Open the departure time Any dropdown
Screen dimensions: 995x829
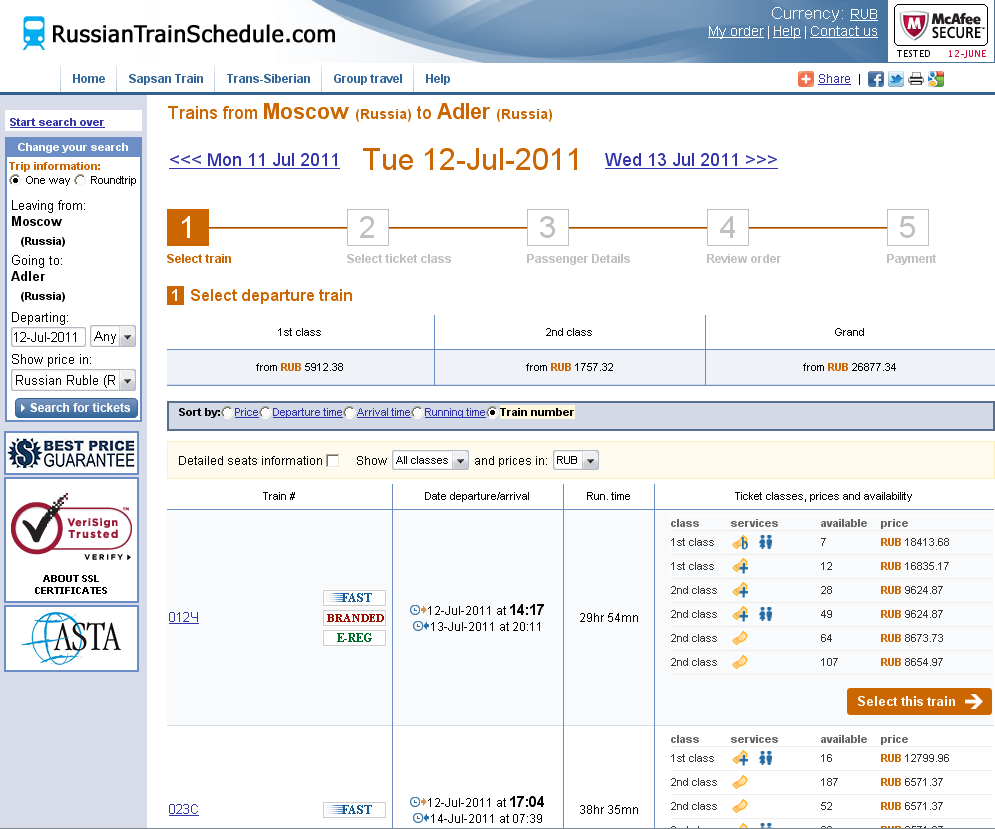tap(113, 337)
